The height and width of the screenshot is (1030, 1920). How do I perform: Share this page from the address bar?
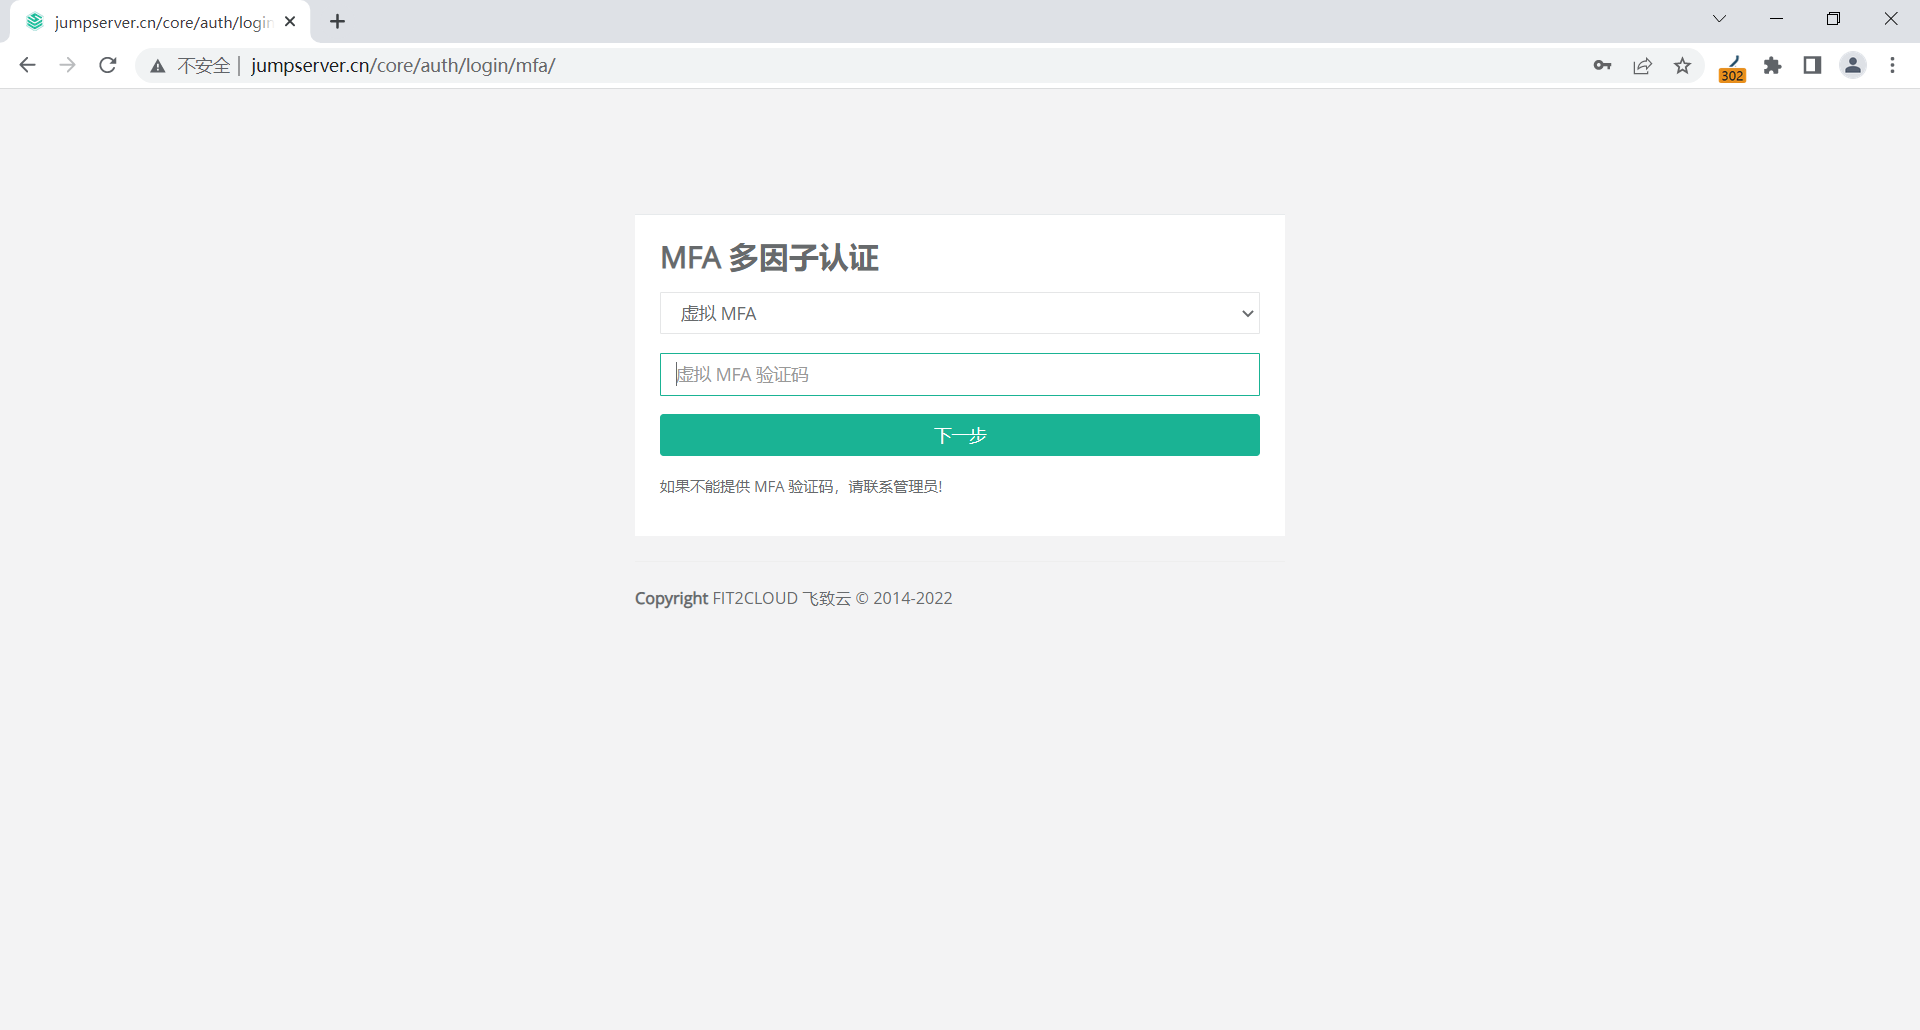click(x=1643, y=65)
